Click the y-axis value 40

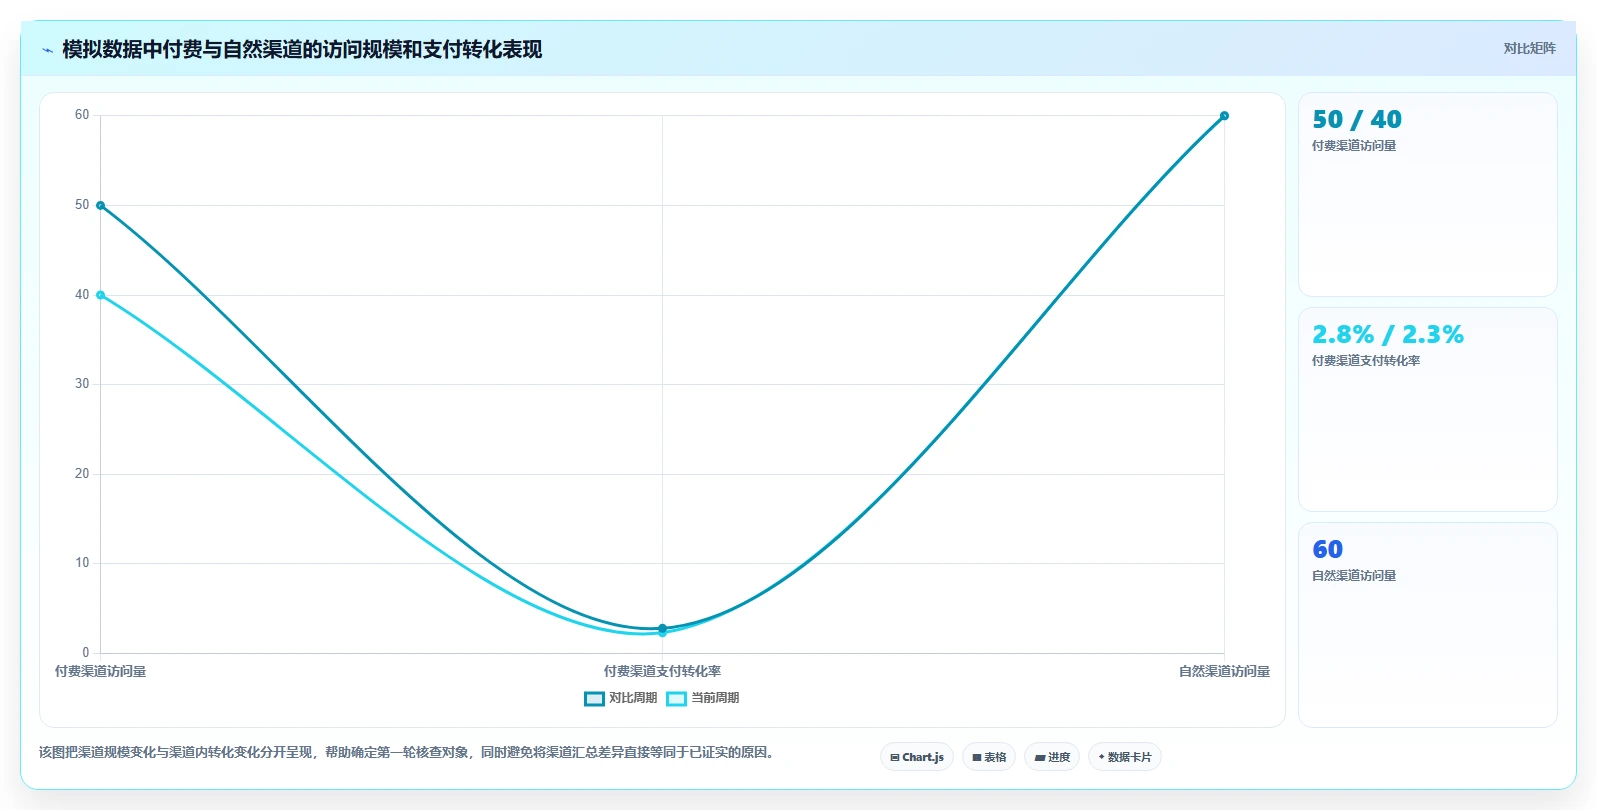[82, 295]
